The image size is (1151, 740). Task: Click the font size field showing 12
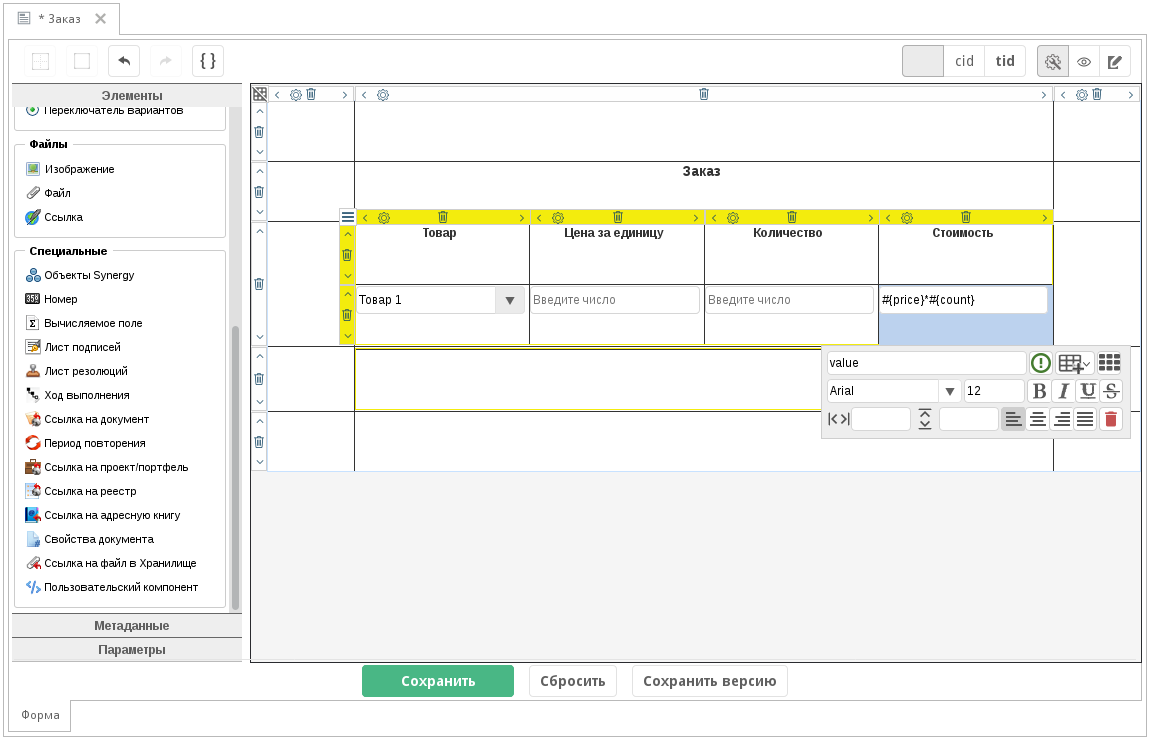pos(994,391)
